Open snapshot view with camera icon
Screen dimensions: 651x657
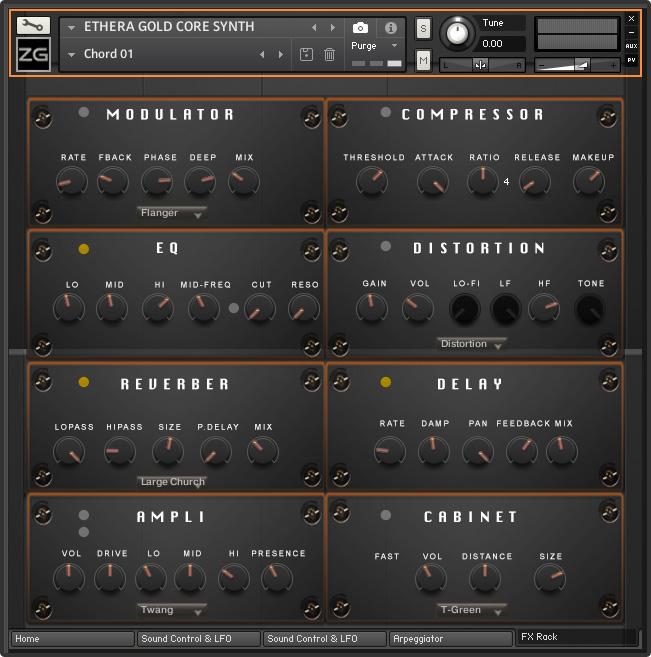(360, 28)
